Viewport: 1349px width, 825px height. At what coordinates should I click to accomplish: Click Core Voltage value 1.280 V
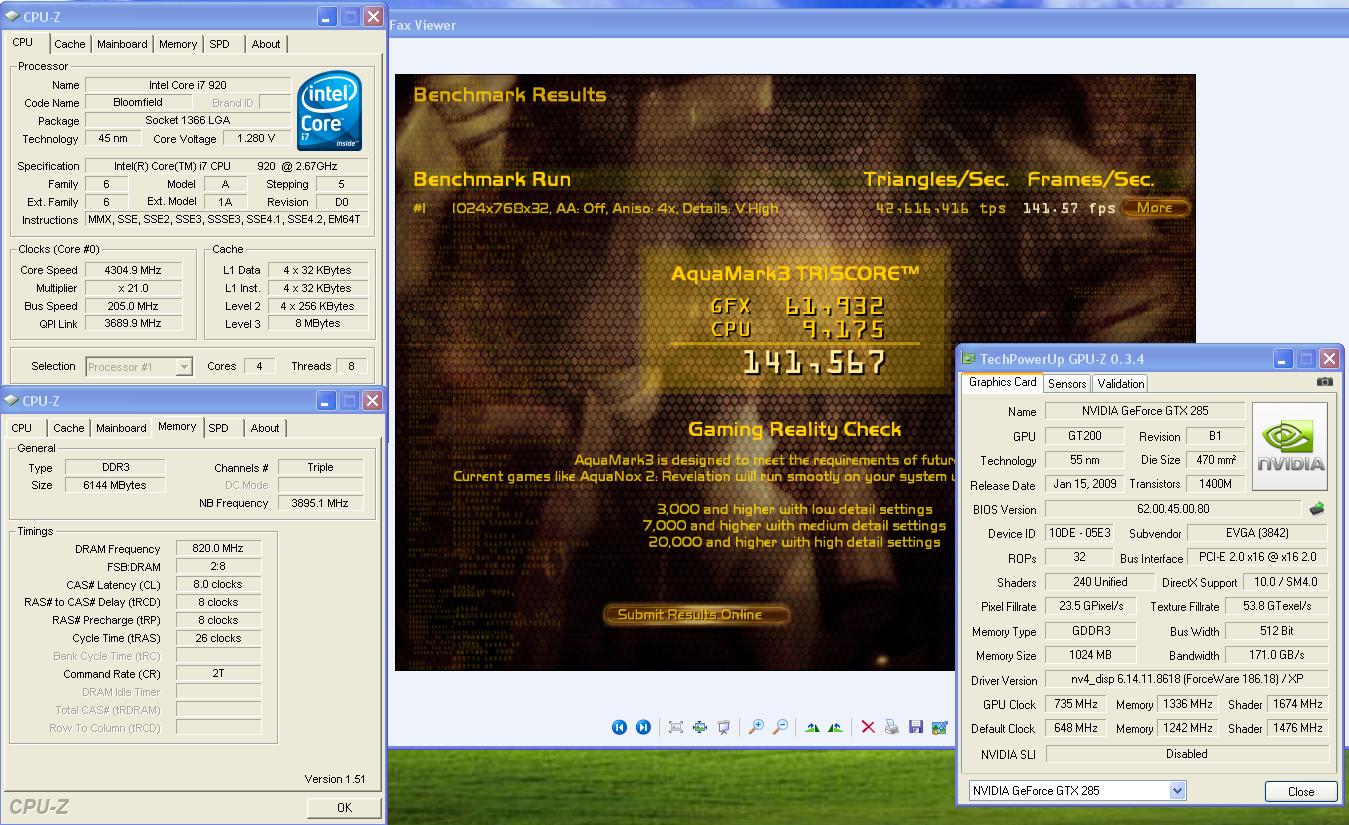pyautogui.click(x=257, y=139)
